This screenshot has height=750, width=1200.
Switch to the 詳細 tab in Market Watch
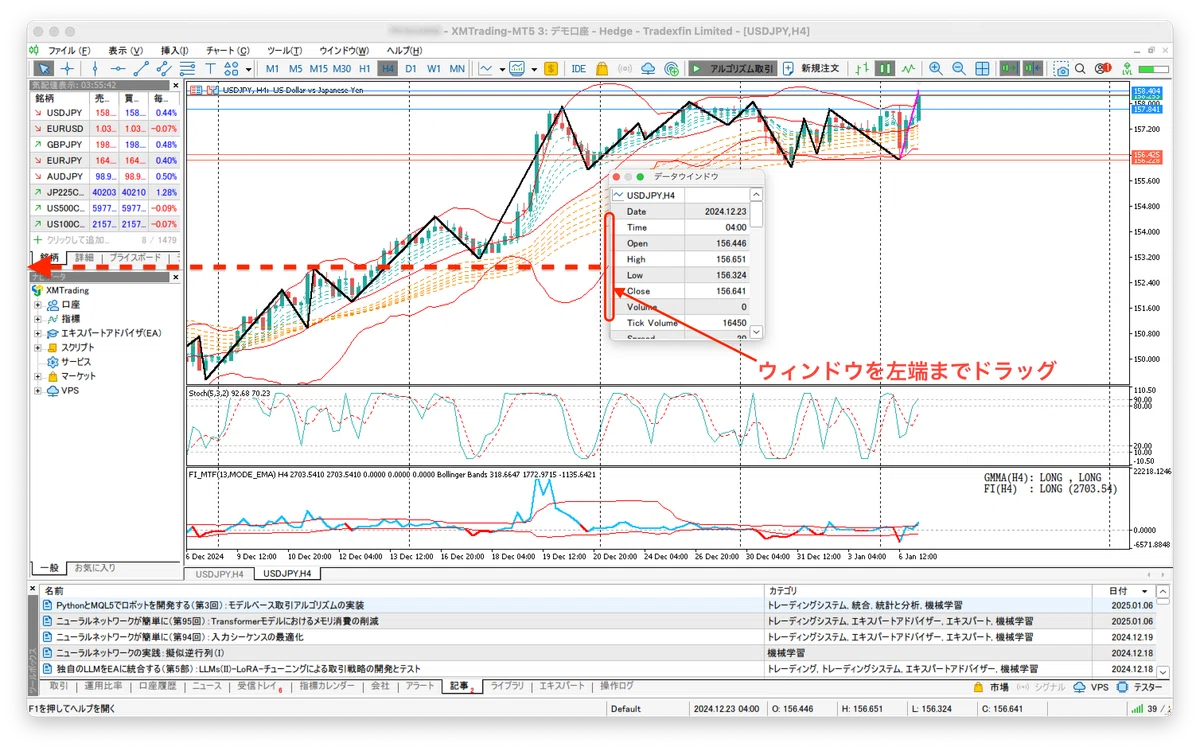pos(84,258)
